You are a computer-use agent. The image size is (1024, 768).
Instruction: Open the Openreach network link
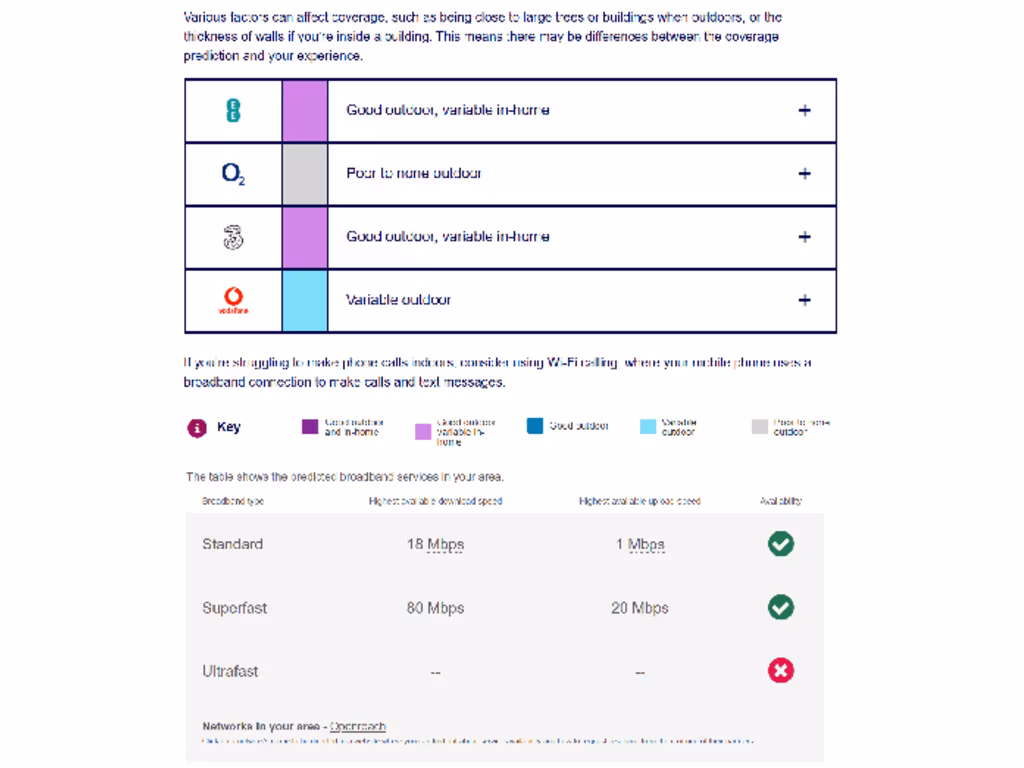[358, 727]
